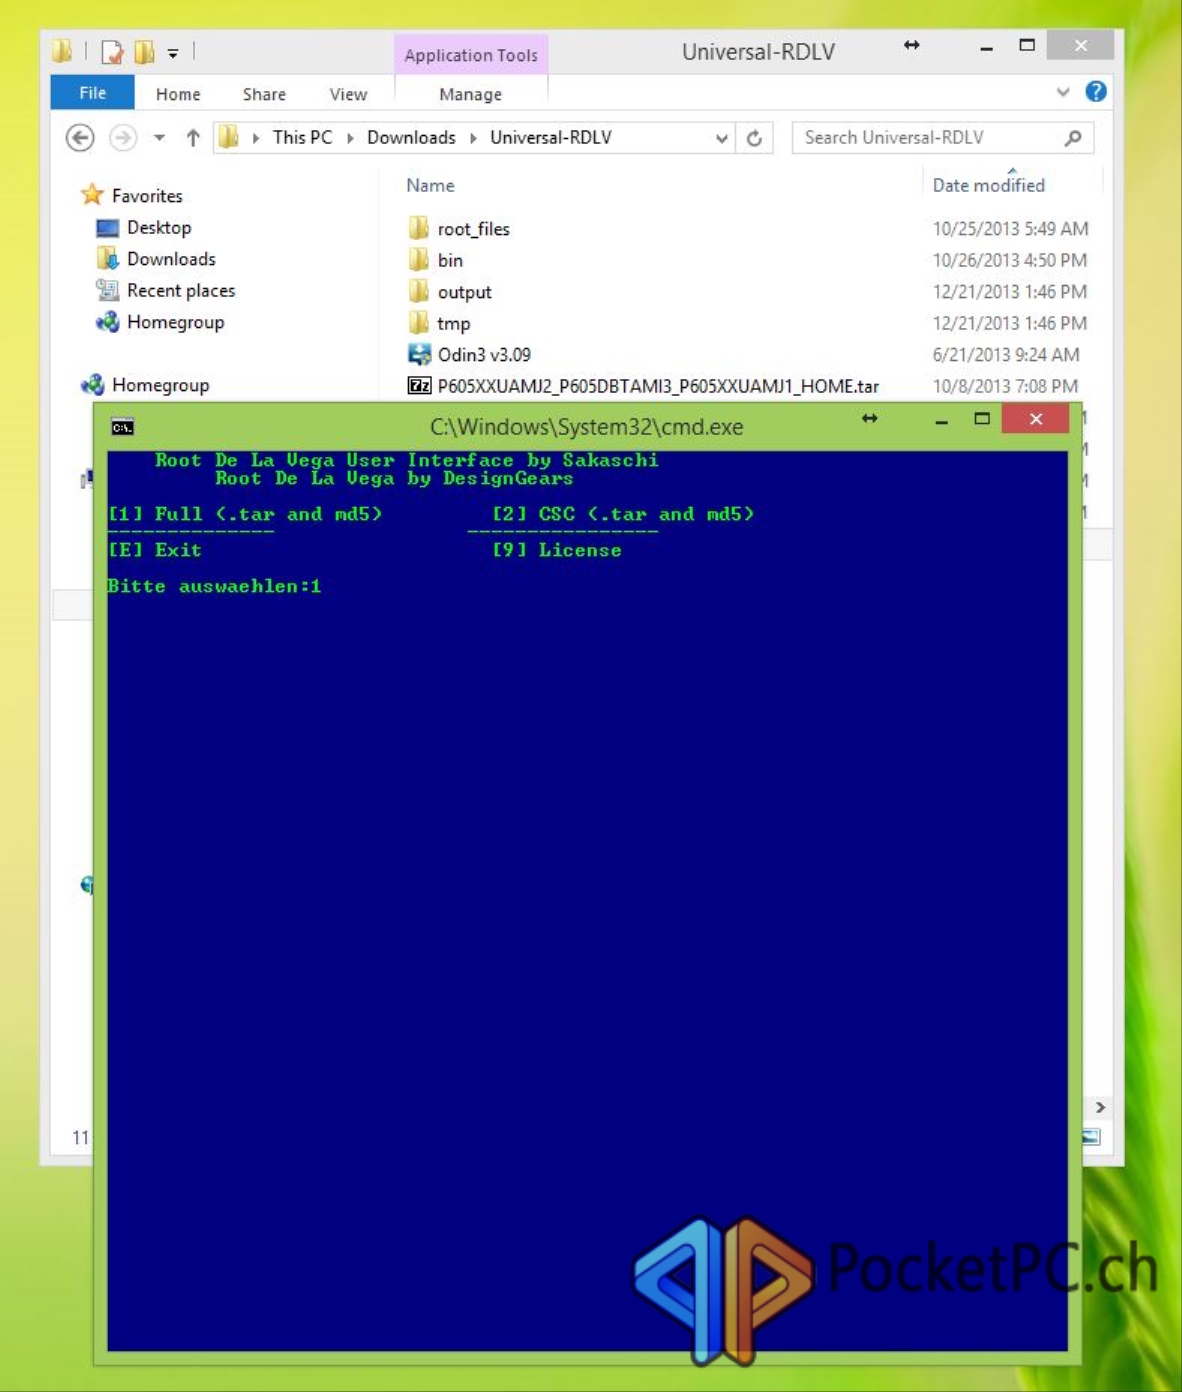
Task: Click the Explorer forward arrow
Action: click(123, 138)
